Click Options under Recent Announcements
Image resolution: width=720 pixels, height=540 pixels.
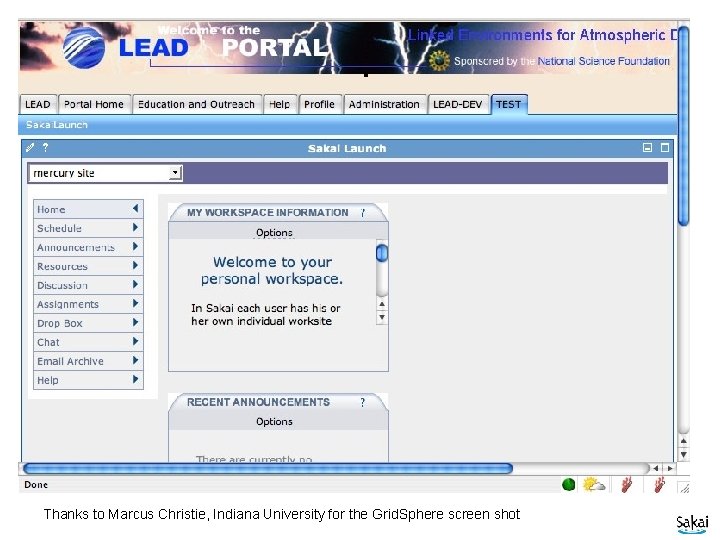click(274, 422)
